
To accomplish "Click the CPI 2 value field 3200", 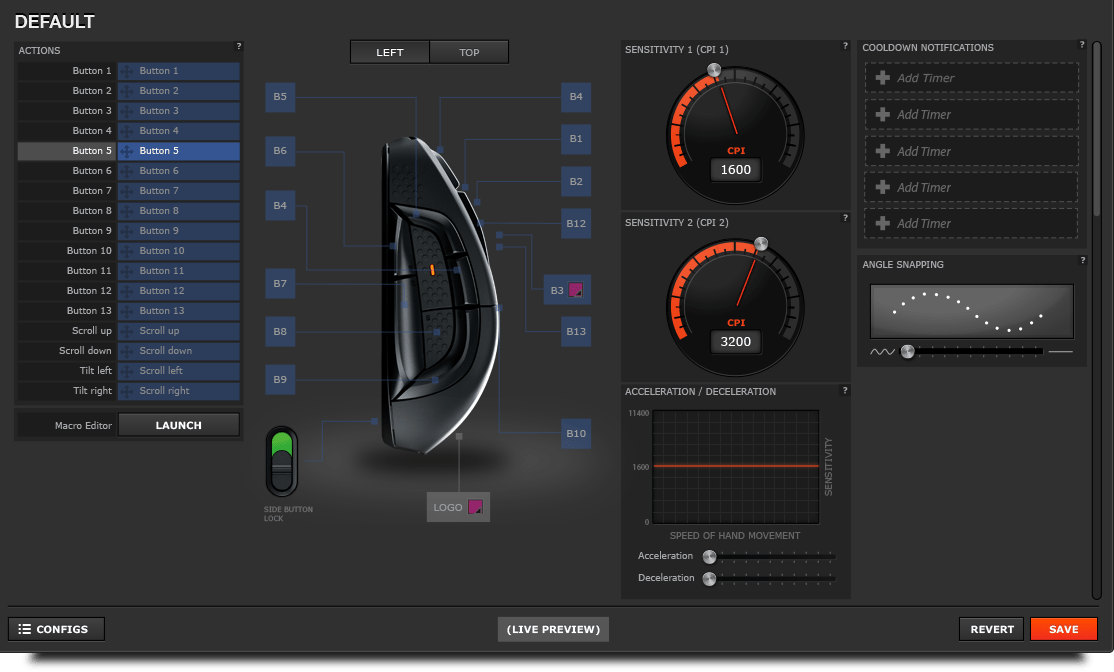I will (736, 342).
